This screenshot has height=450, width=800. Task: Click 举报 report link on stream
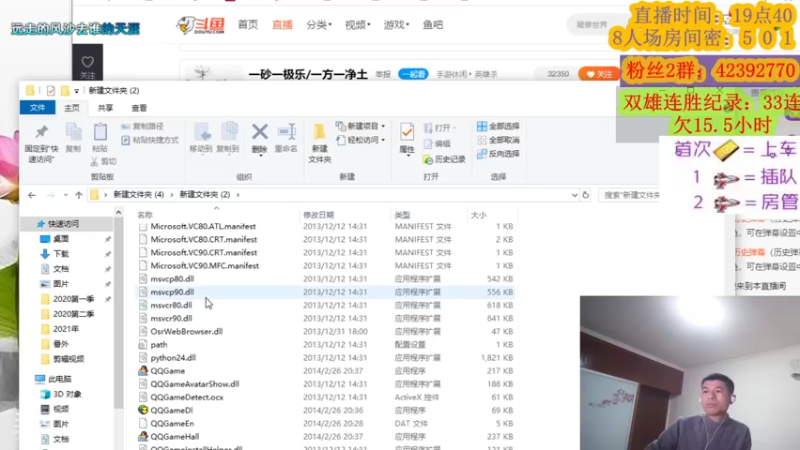click(x=383, y=74)
